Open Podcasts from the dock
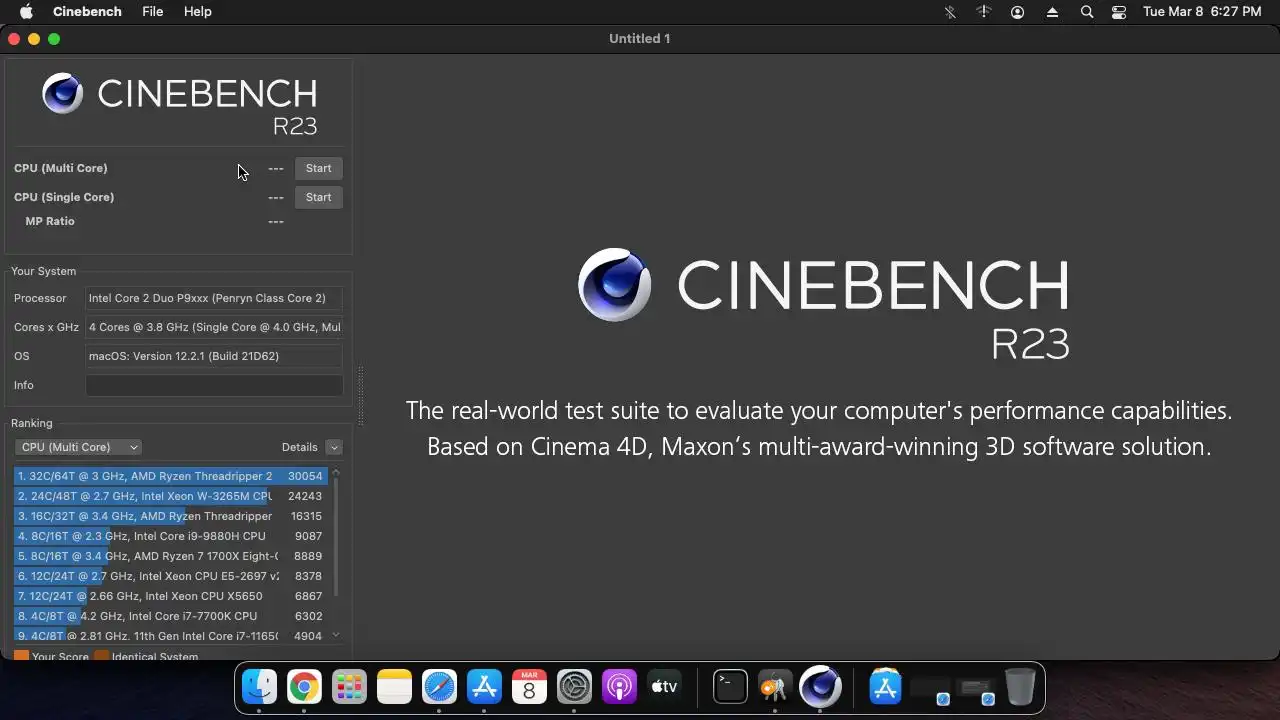This screenshot has width=1280, height=720. point(619,687)
